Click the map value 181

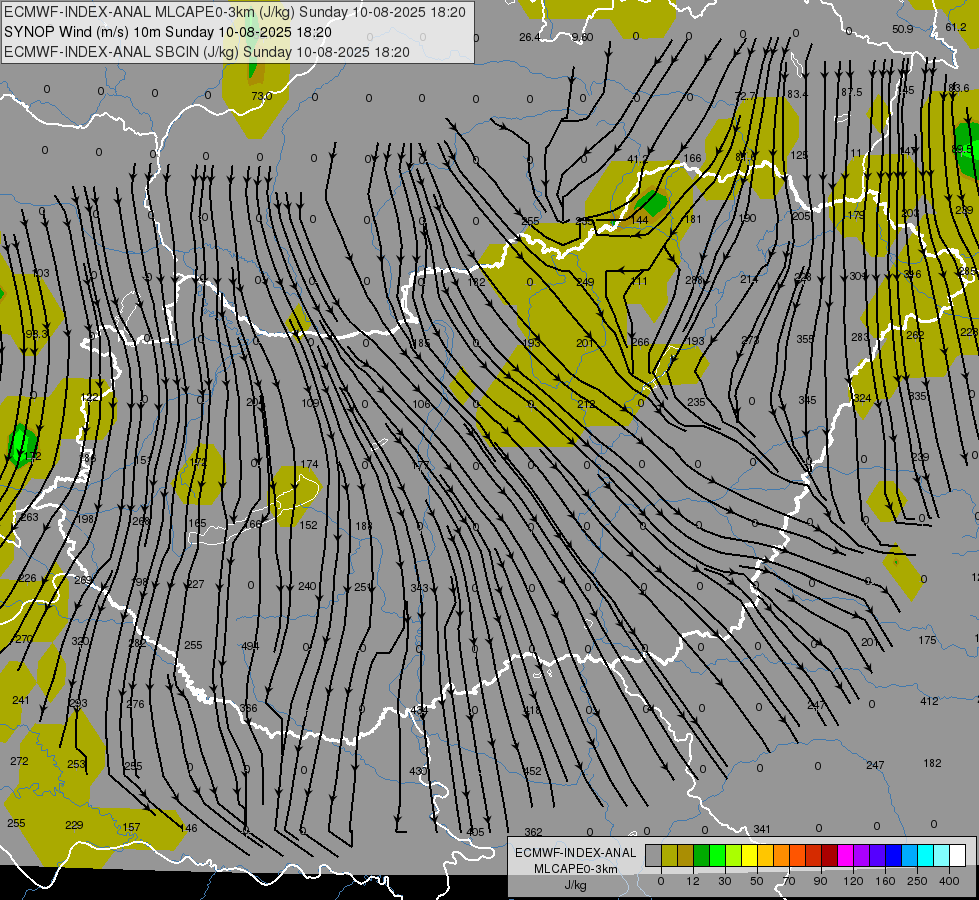[693, 219]
